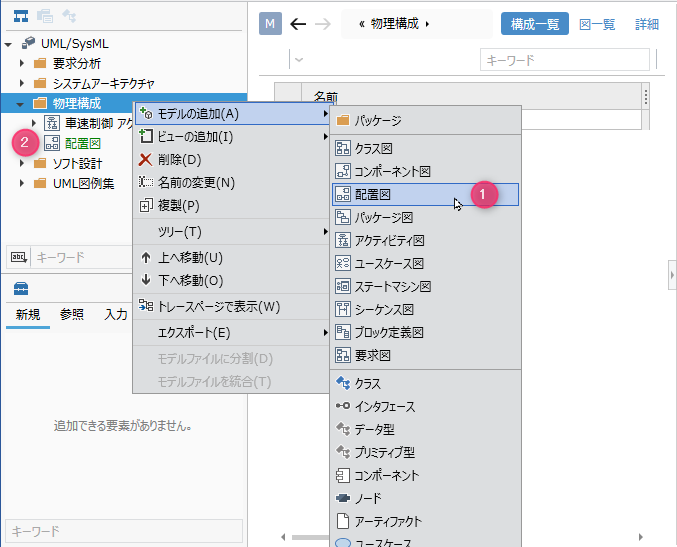Switch to 詳細 view
Screen dimensions: 677x547
click(x=647, y=24)
